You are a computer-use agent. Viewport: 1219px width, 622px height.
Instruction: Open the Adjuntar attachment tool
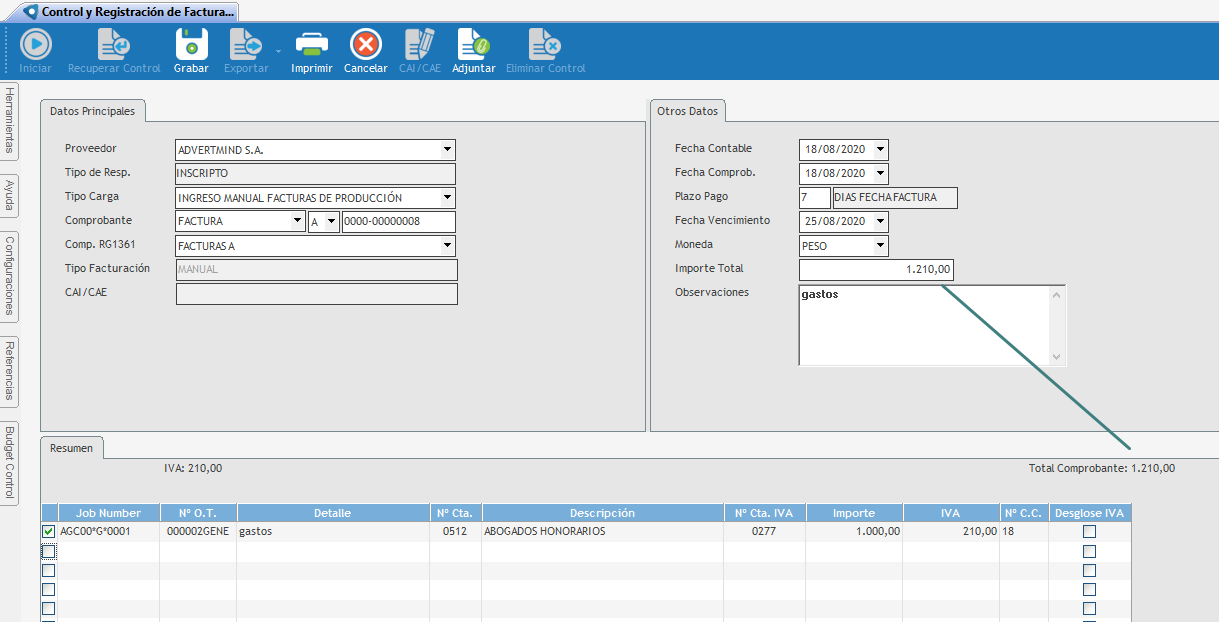pyautogui.click(x=473, y=45)
